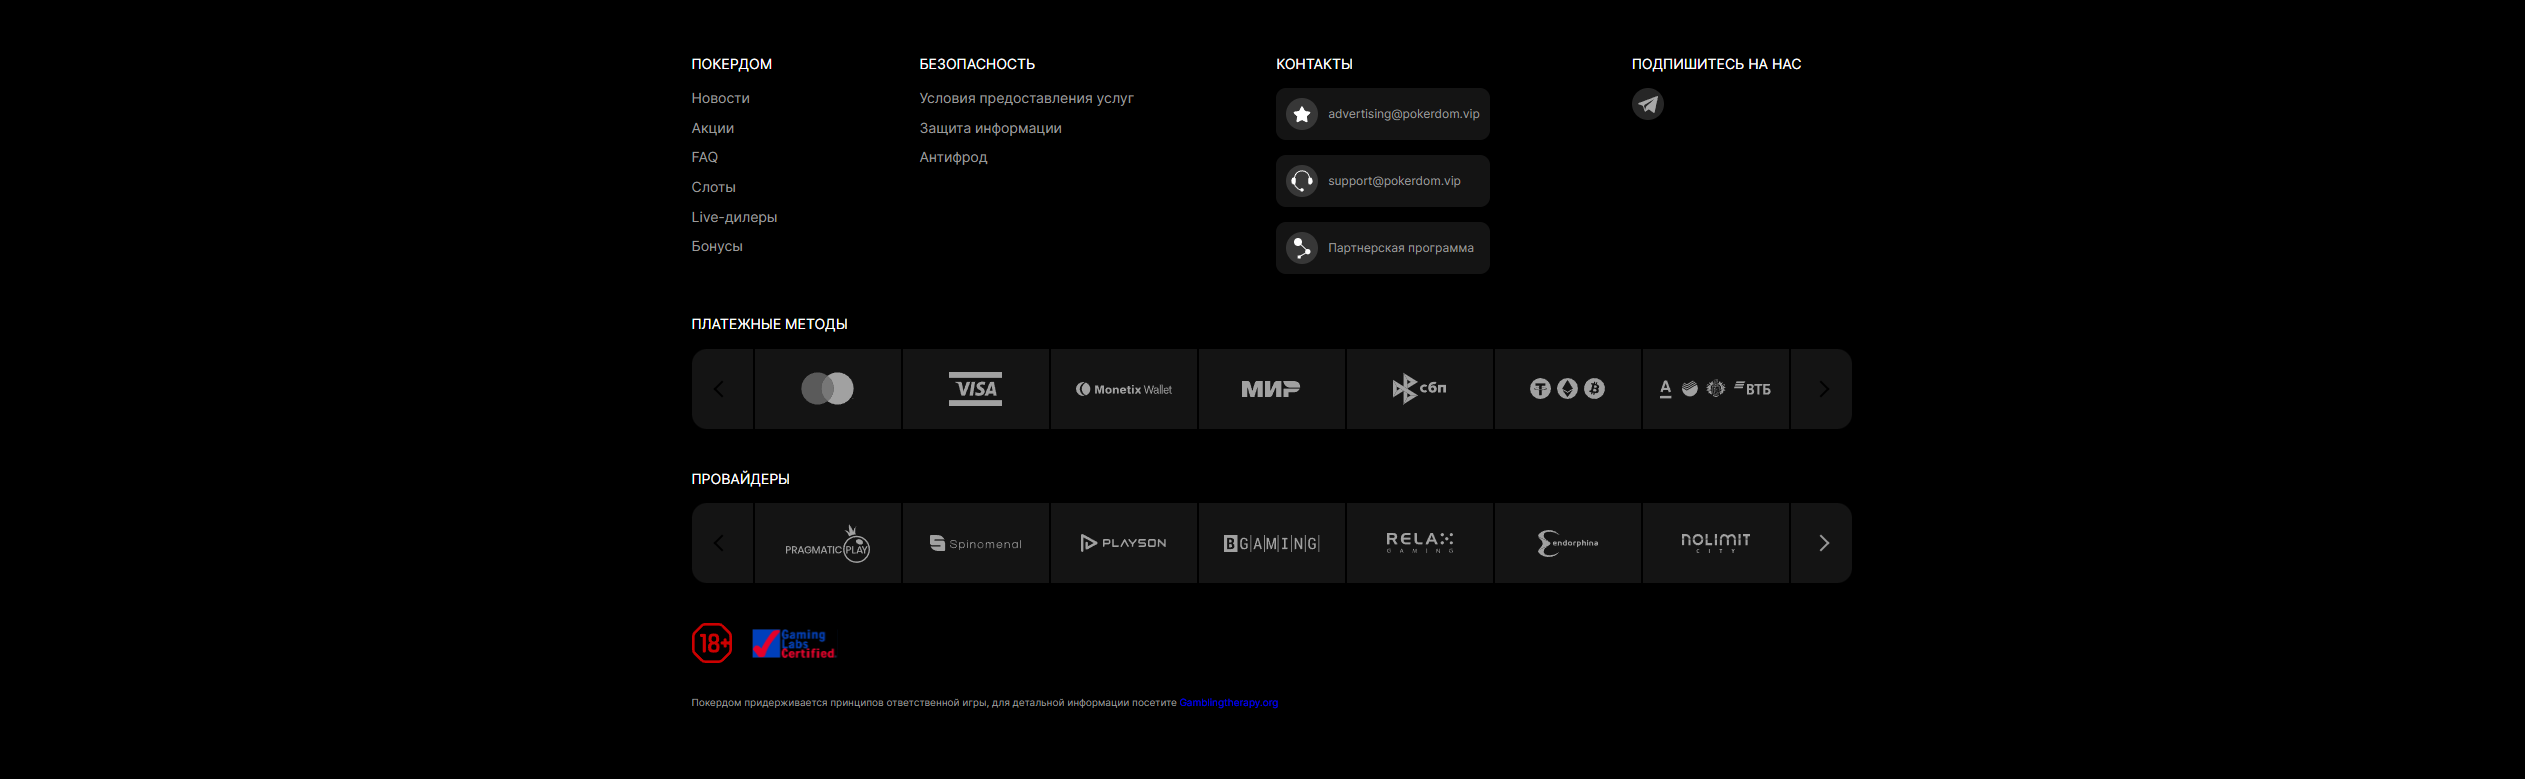The width and height of the screenshot is (2525, 779).
Task: Open Условия предоставления услуг
Action: coord(1026,98)
